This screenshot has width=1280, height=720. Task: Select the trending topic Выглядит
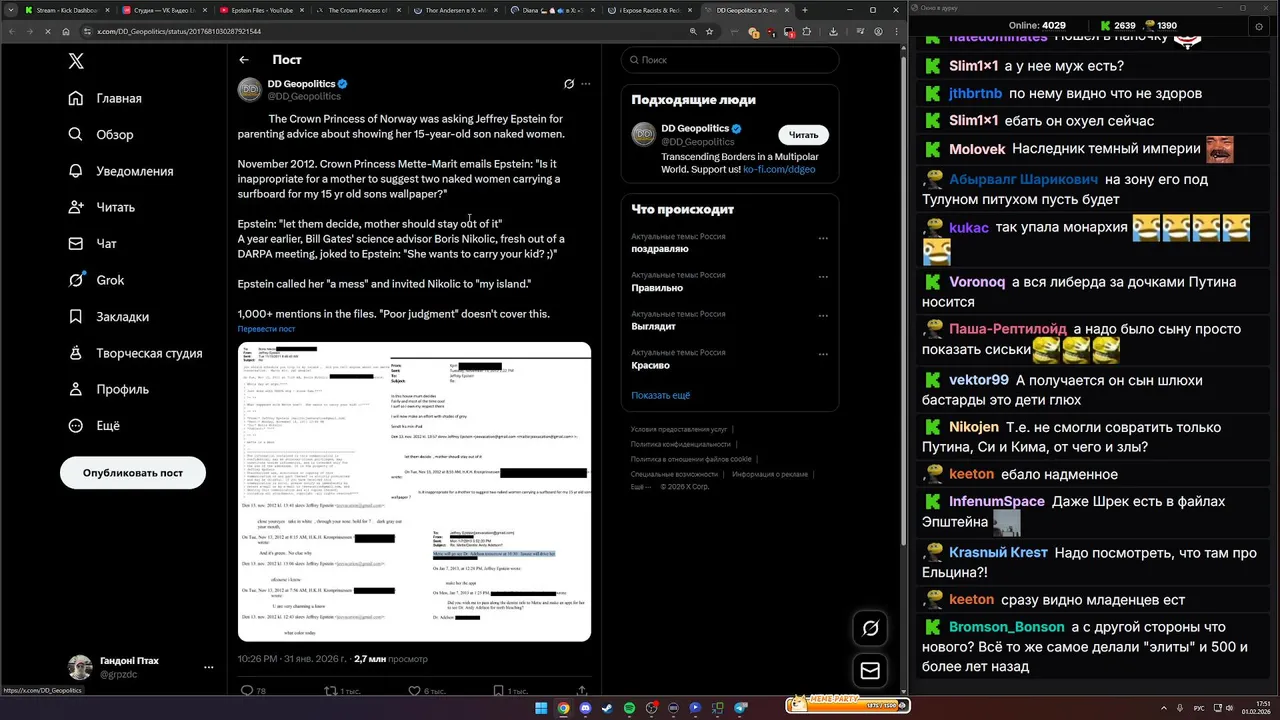[654, 327]
